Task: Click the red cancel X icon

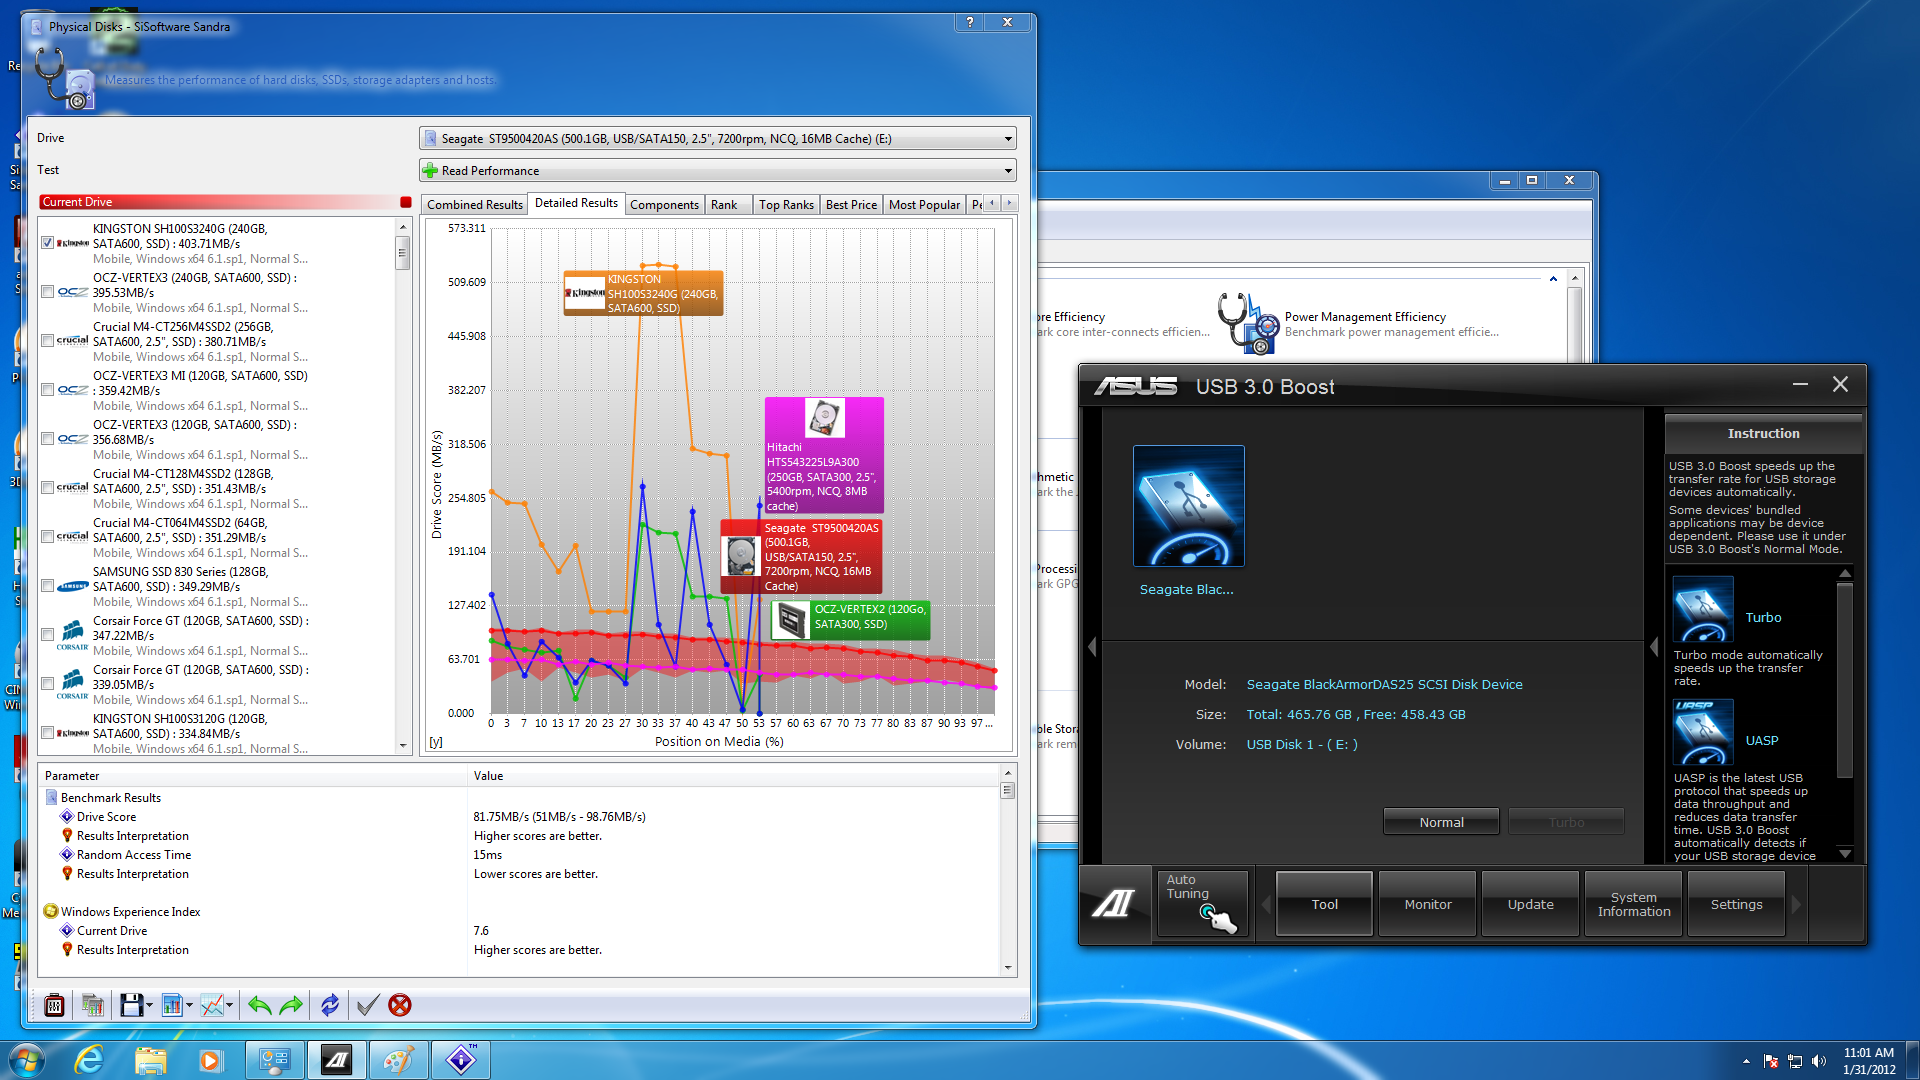Action: (x=400, y=1005)
